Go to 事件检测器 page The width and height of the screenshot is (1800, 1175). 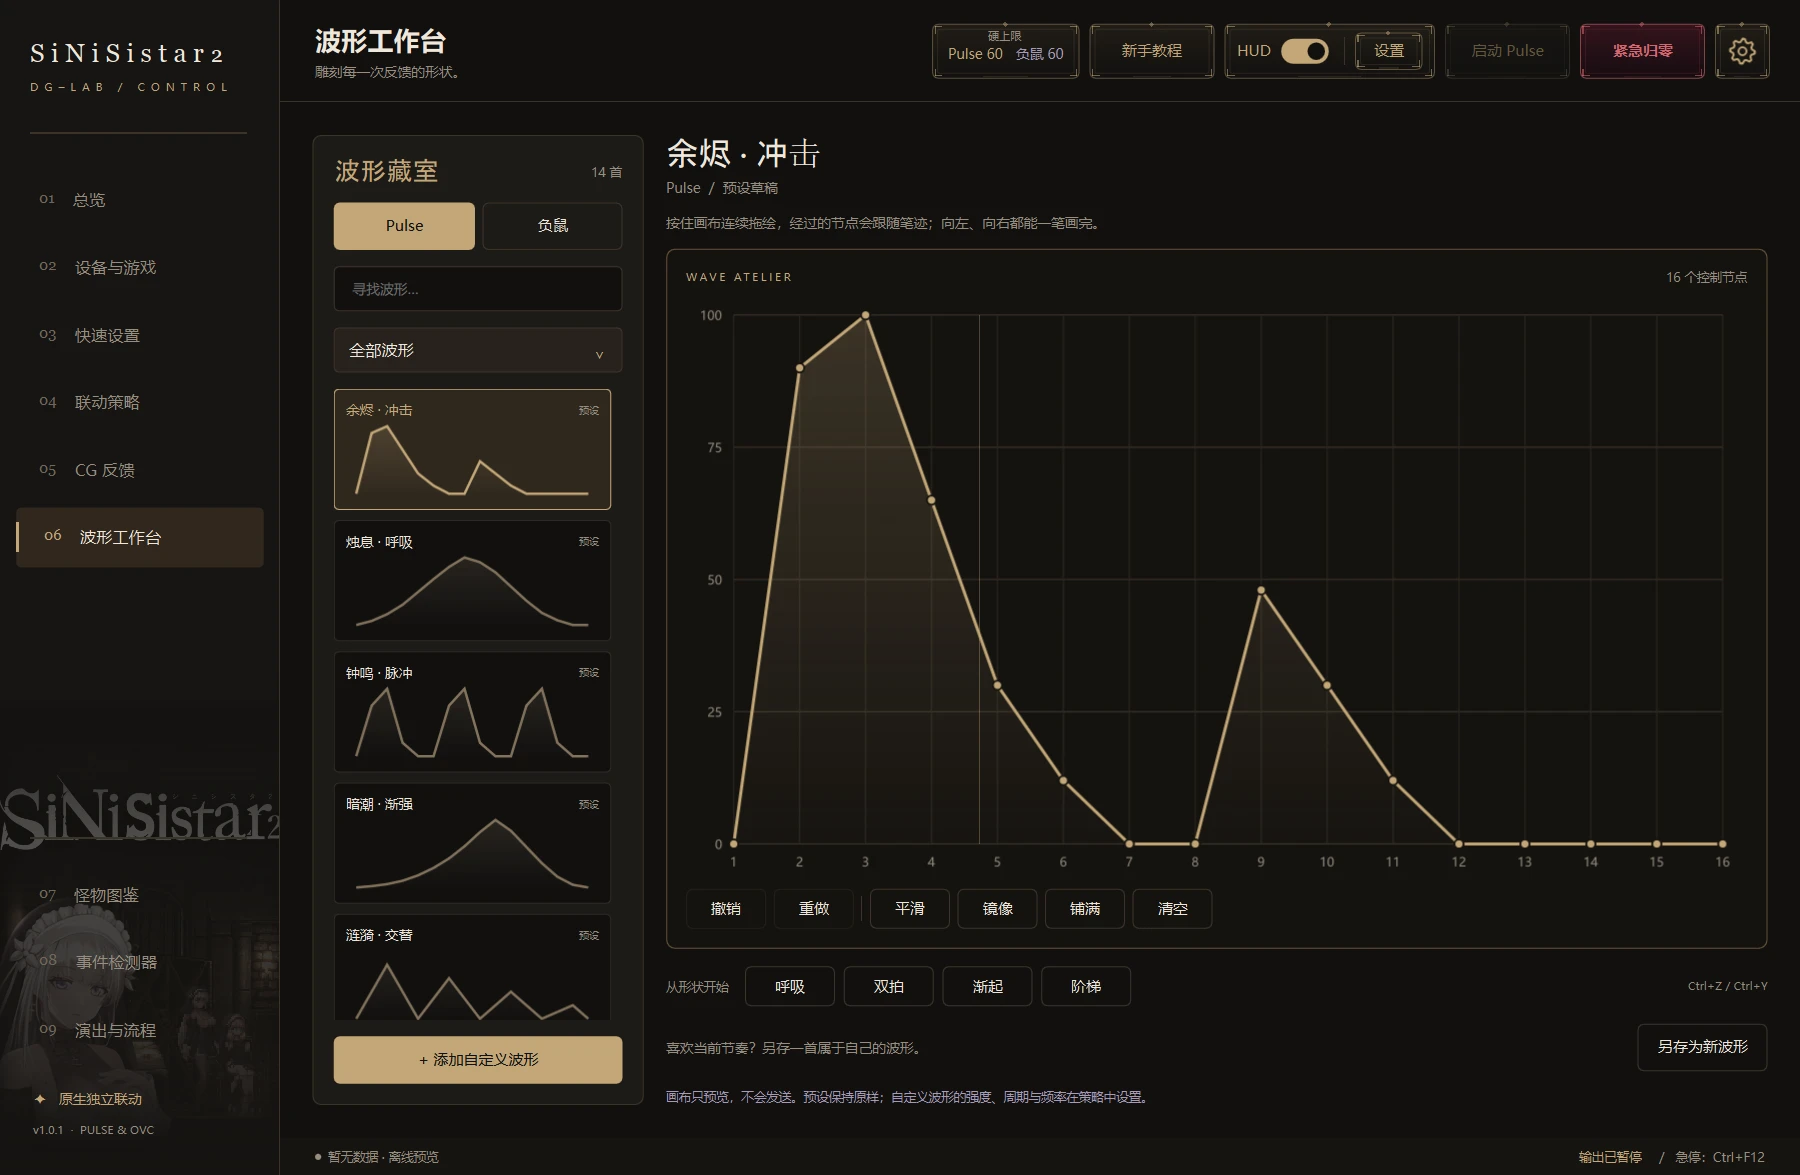coord(140,962)
